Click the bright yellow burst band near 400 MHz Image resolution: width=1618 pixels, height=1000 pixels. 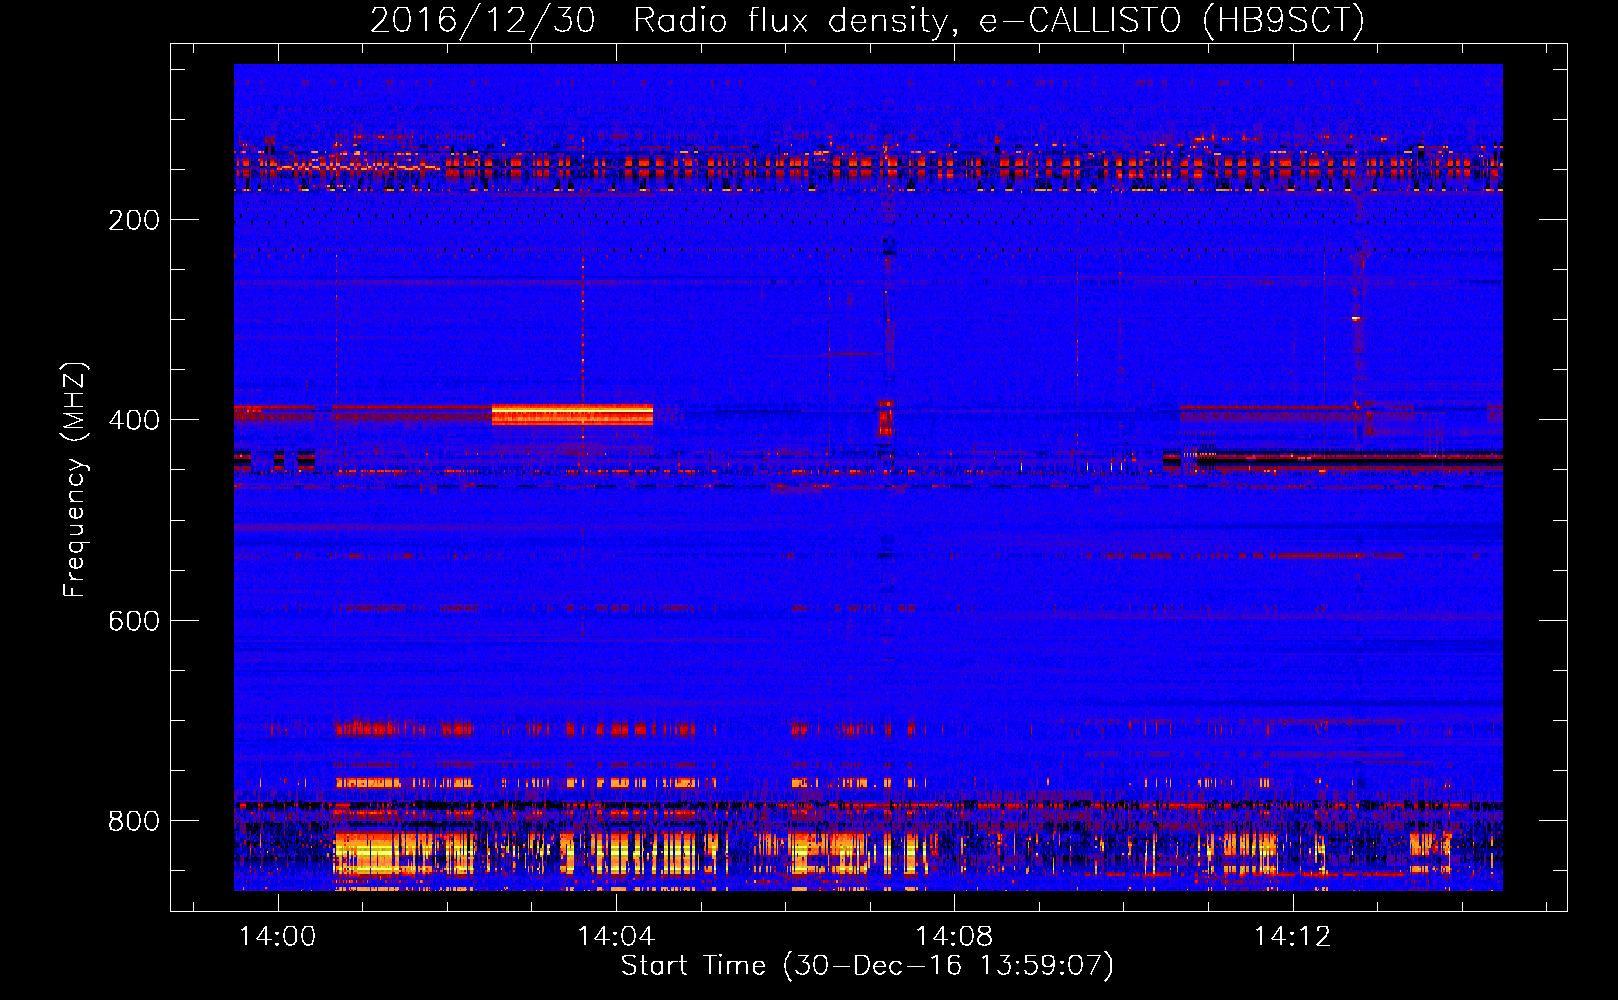(572, 415)
